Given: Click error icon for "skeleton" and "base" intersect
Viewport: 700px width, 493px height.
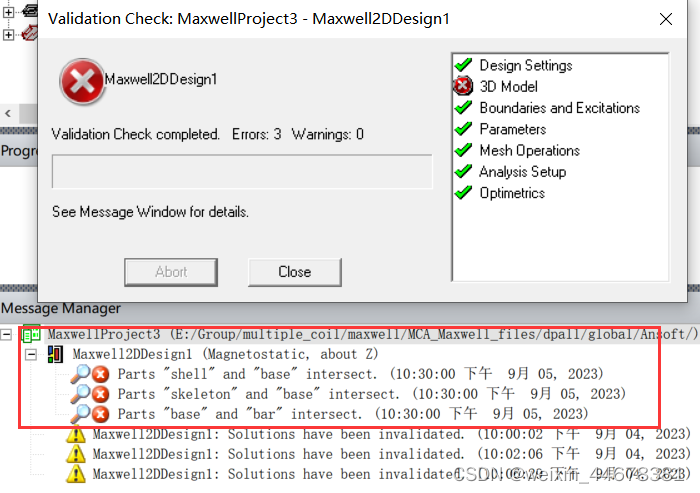Looking at the screenshot, I should coord(101,394).
